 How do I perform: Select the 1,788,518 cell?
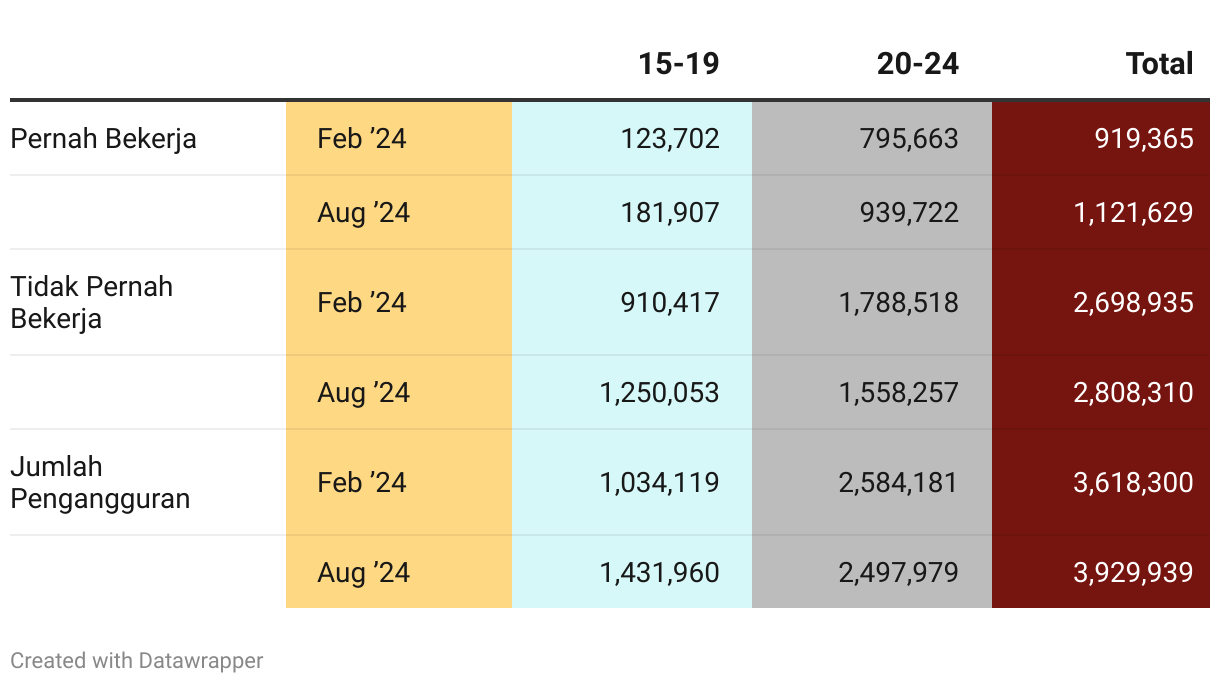click(x=899, y=302)
